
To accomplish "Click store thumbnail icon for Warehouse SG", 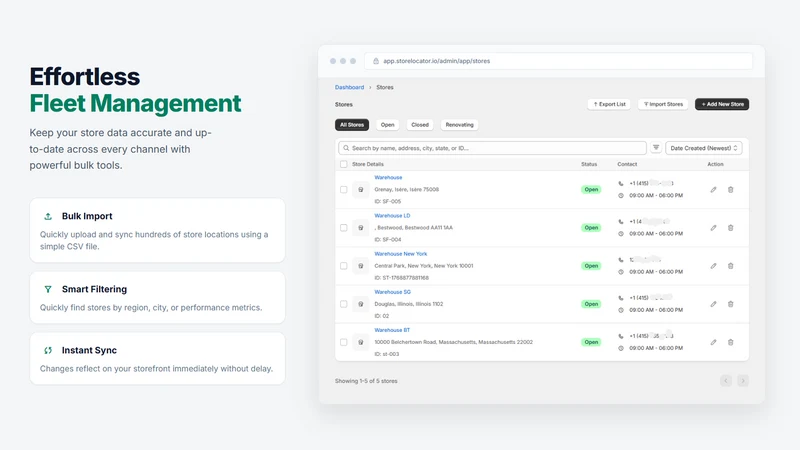I will (361, 304).
